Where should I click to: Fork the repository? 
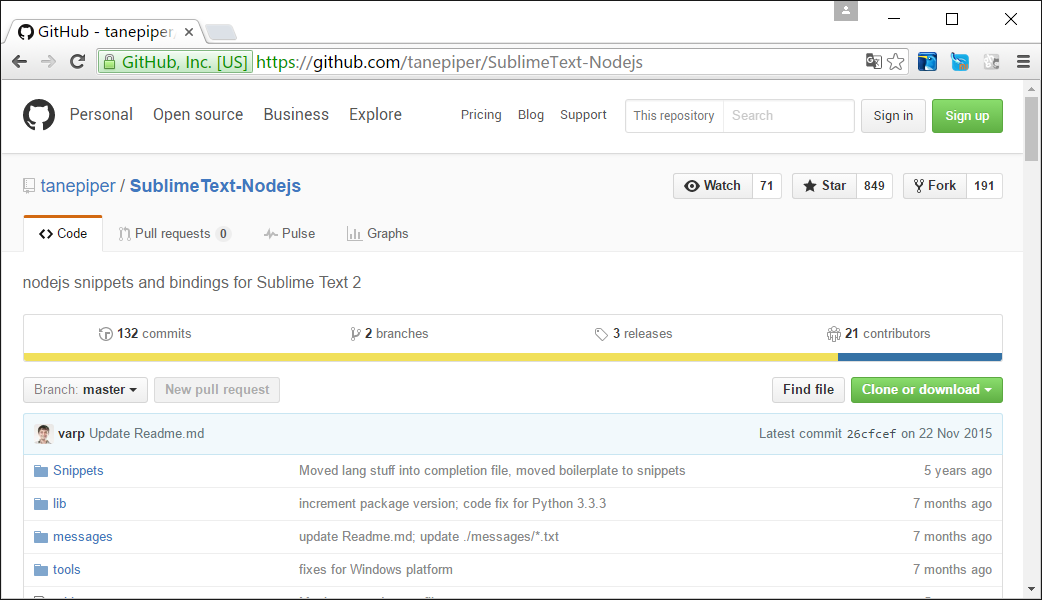pyautogui.click(x=935, y=186)
